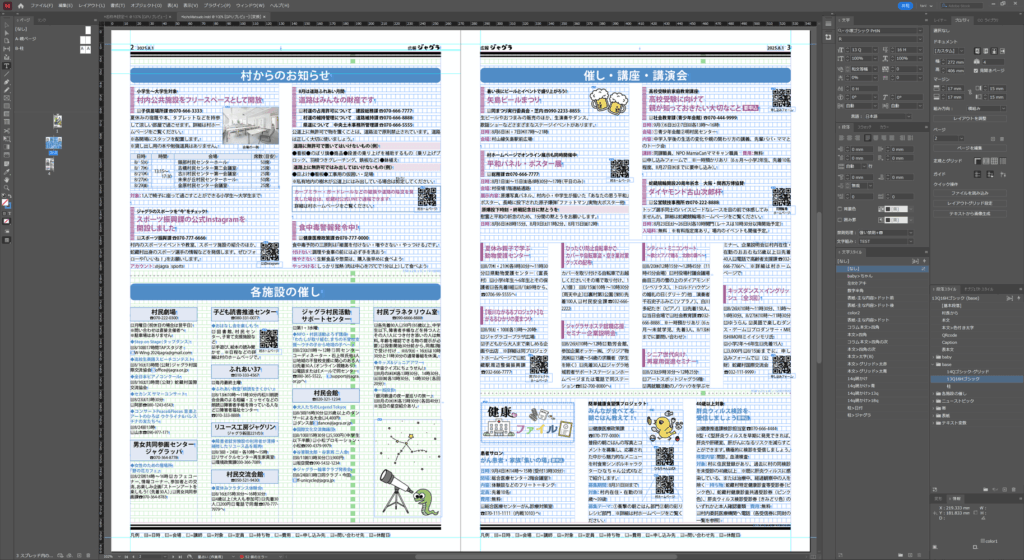Select the Zoom magnifier tool
This screenshot has width=1024, height=560.
[x=7, y=188]
